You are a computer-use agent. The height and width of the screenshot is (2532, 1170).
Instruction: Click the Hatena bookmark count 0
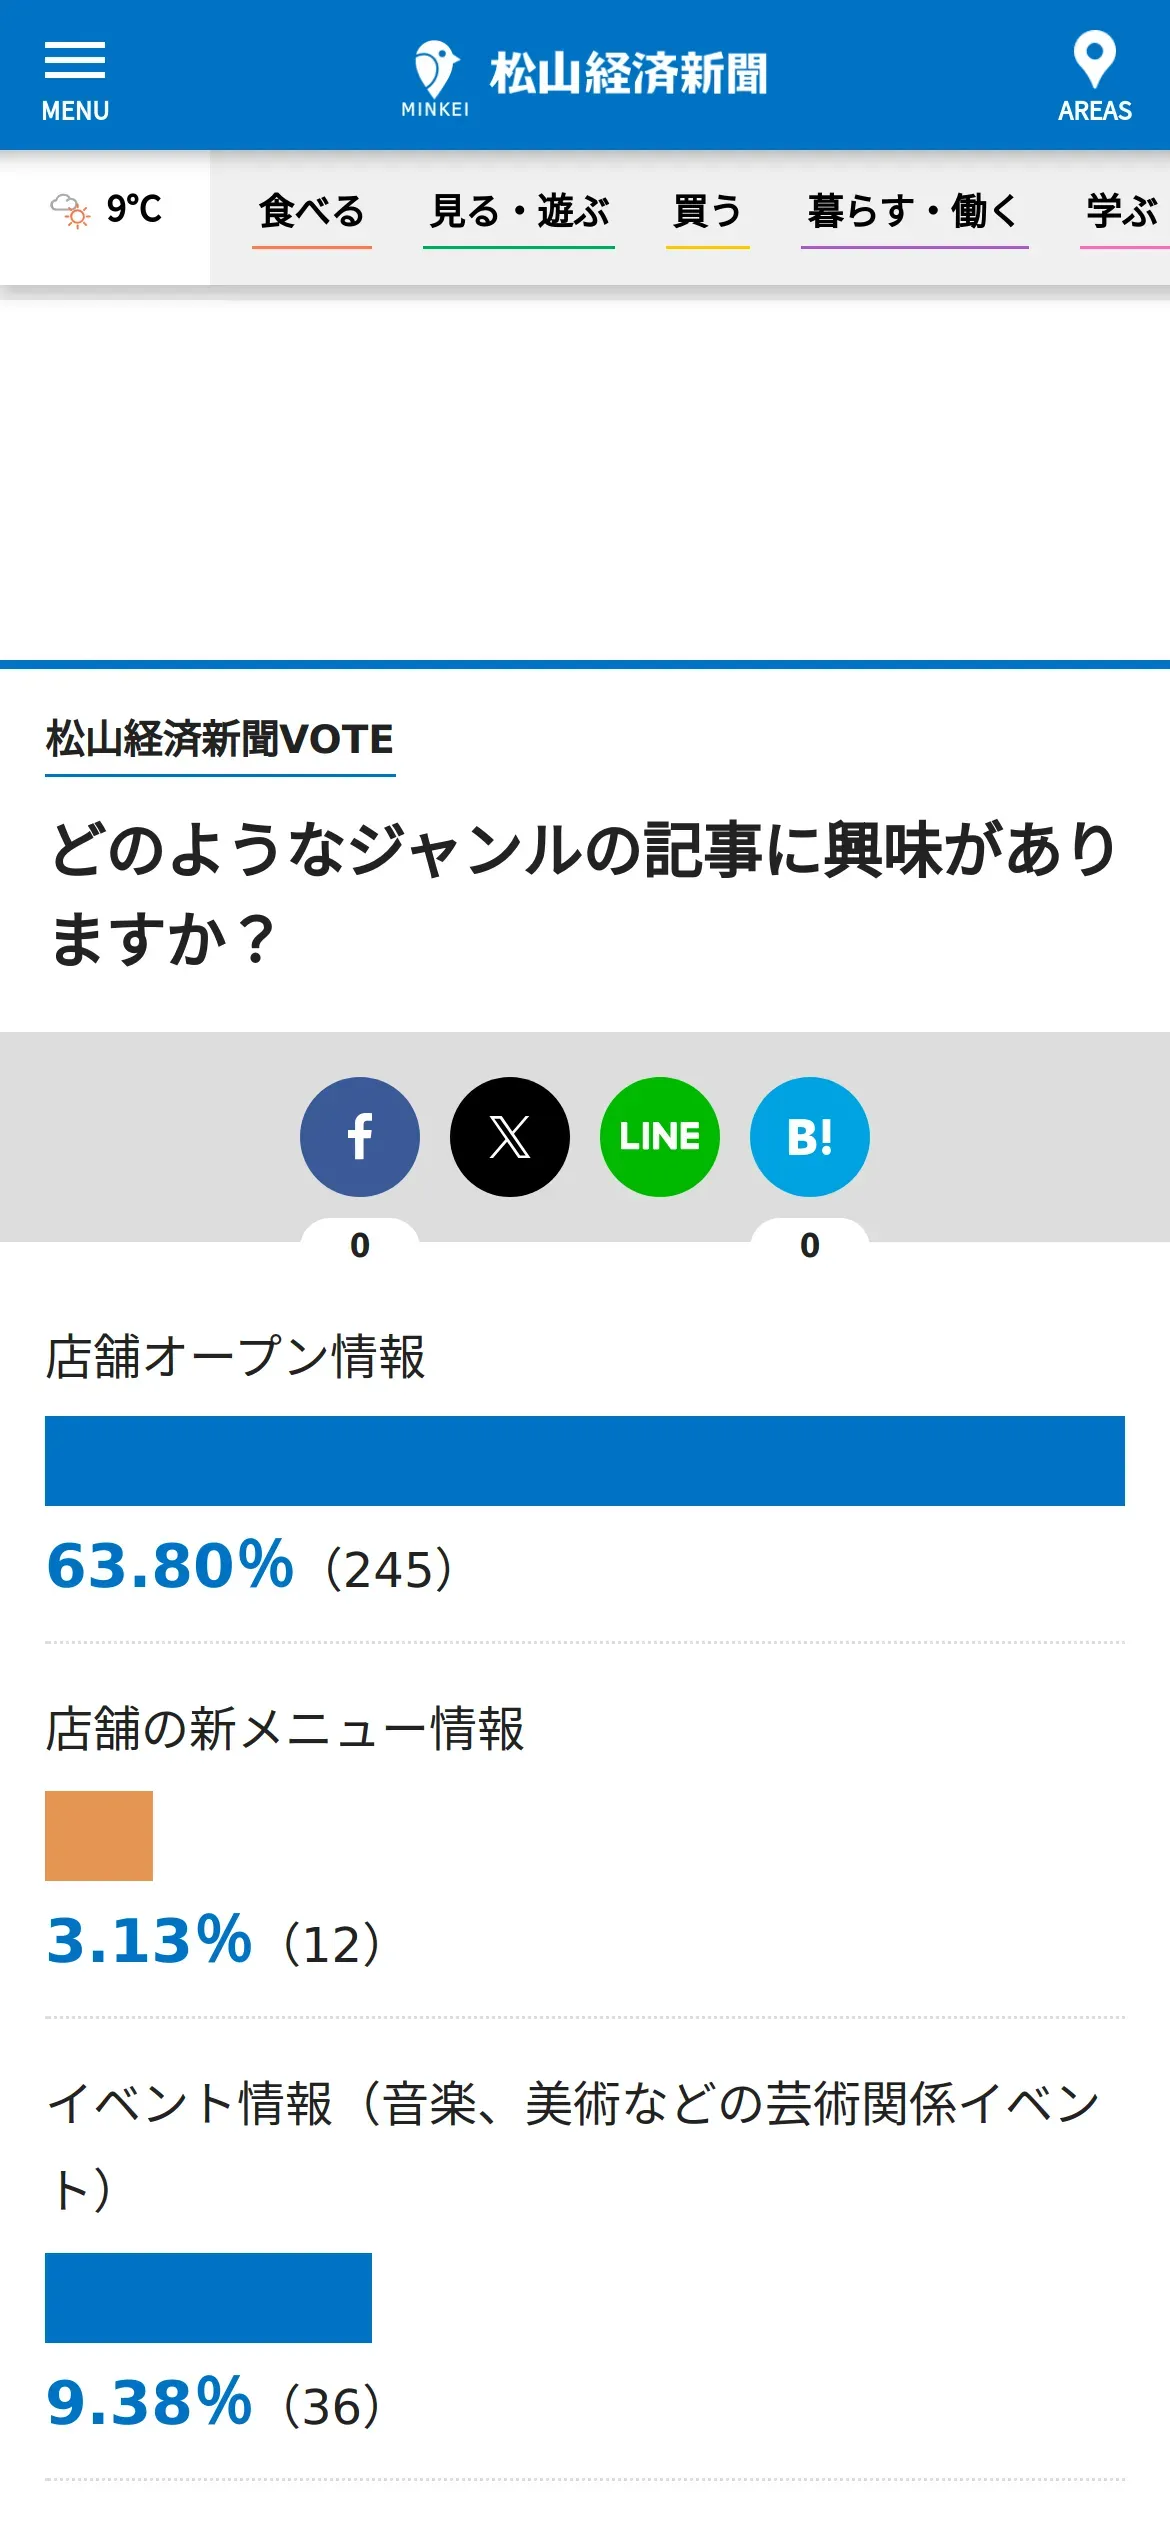coord(810,1245)
